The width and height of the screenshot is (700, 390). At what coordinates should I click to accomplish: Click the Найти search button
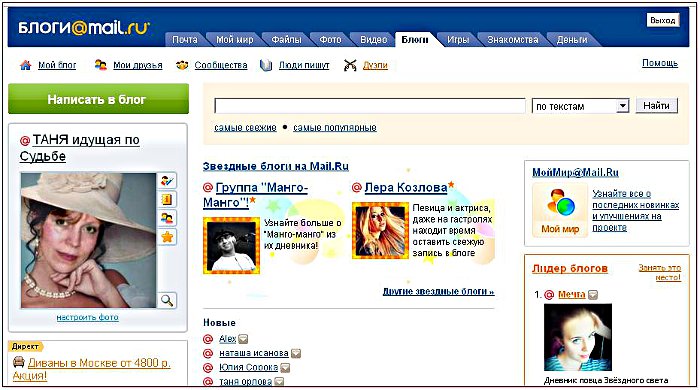656,106
